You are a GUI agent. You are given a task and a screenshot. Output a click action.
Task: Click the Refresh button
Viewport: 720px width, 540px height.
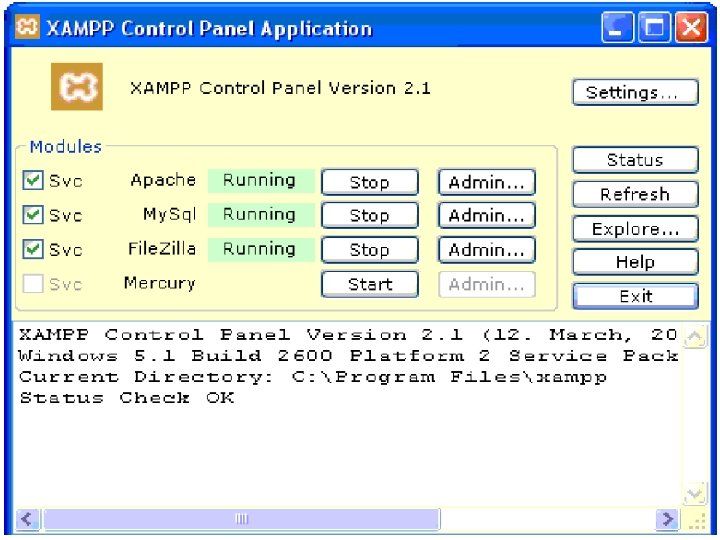(635, 194)
